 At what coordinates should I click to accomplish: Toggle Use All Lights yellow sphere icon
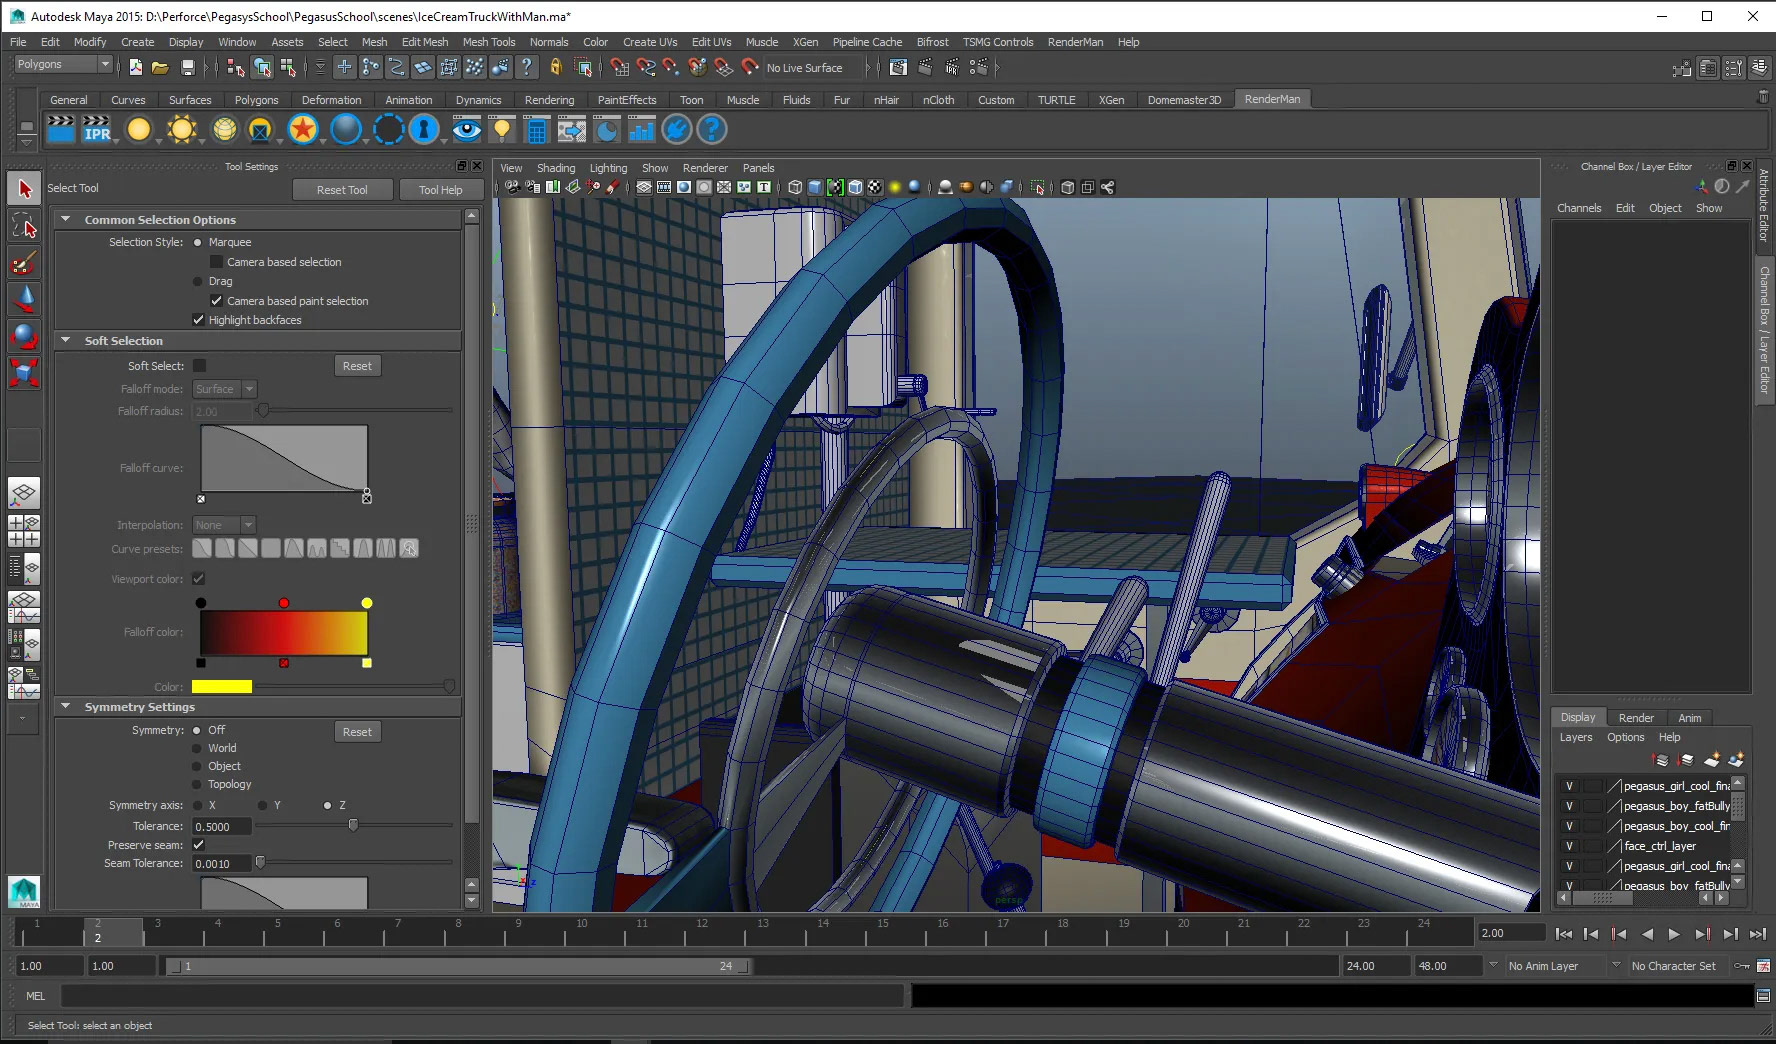tap(895, 187)
